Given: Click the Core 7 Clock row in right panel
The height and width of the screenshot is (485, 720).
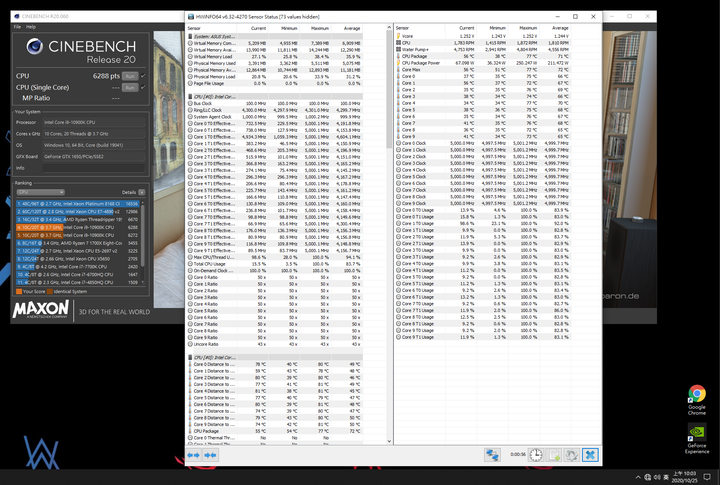Looking at the screenshot, I should (483, 190).
